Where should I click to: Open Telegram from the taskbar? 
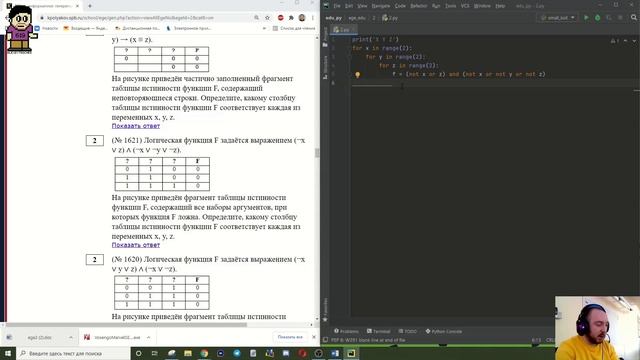237,353
